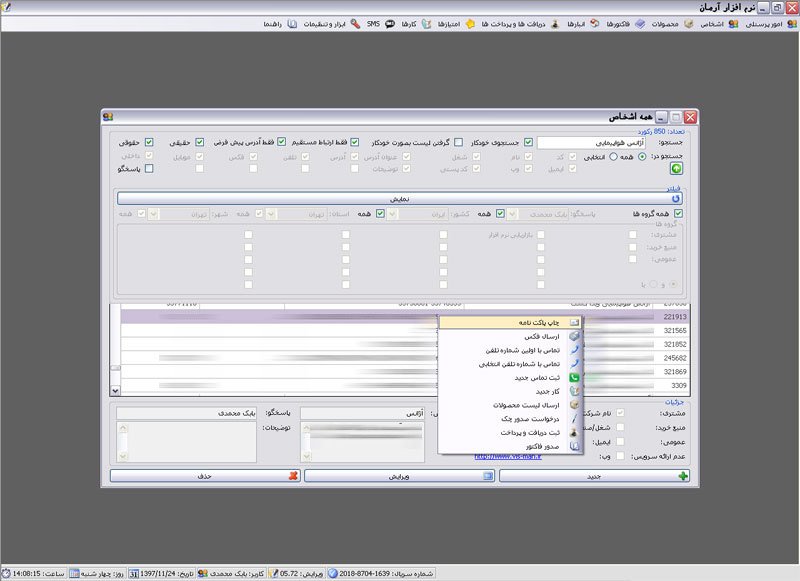Click the date 1397/11/24 in the status bar

click(162, 574)
